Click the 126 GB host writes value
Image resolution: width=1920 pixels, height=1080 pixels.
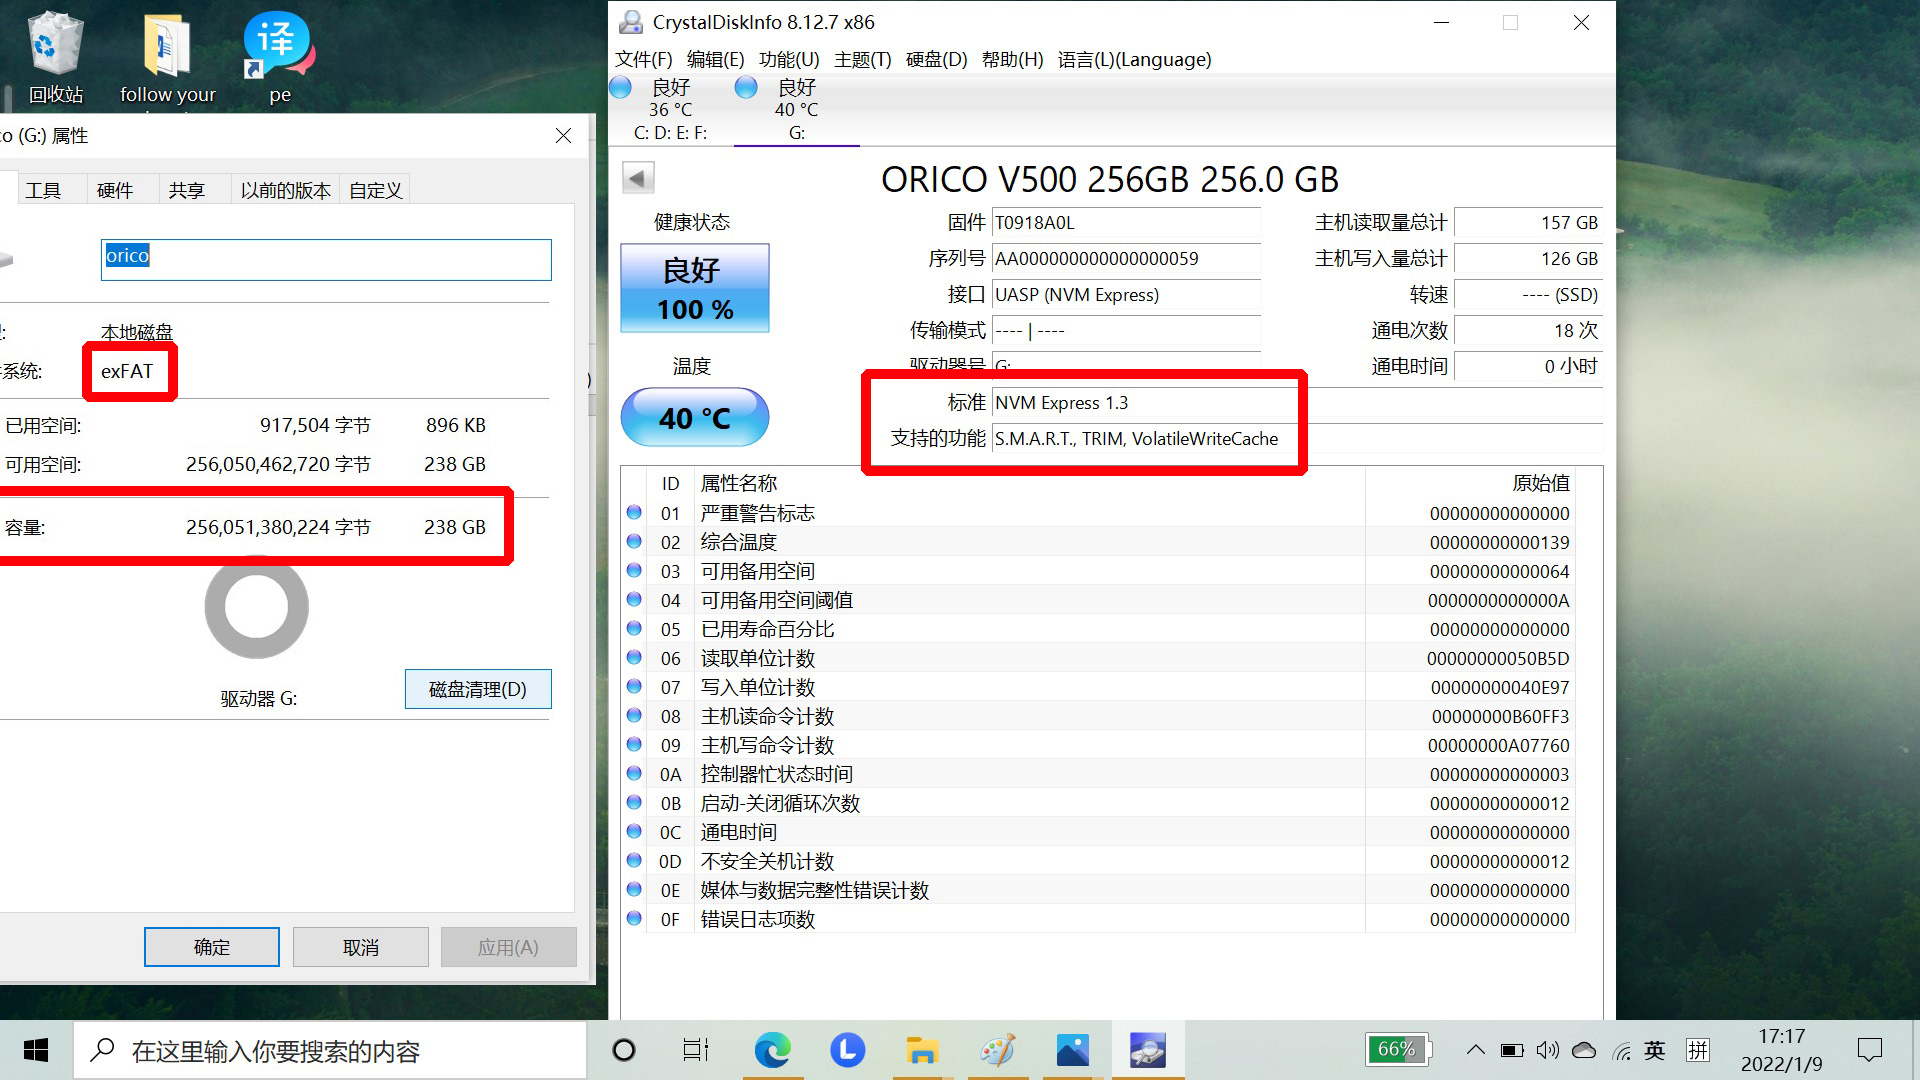pyautogui.click(x=1528, y=259)
